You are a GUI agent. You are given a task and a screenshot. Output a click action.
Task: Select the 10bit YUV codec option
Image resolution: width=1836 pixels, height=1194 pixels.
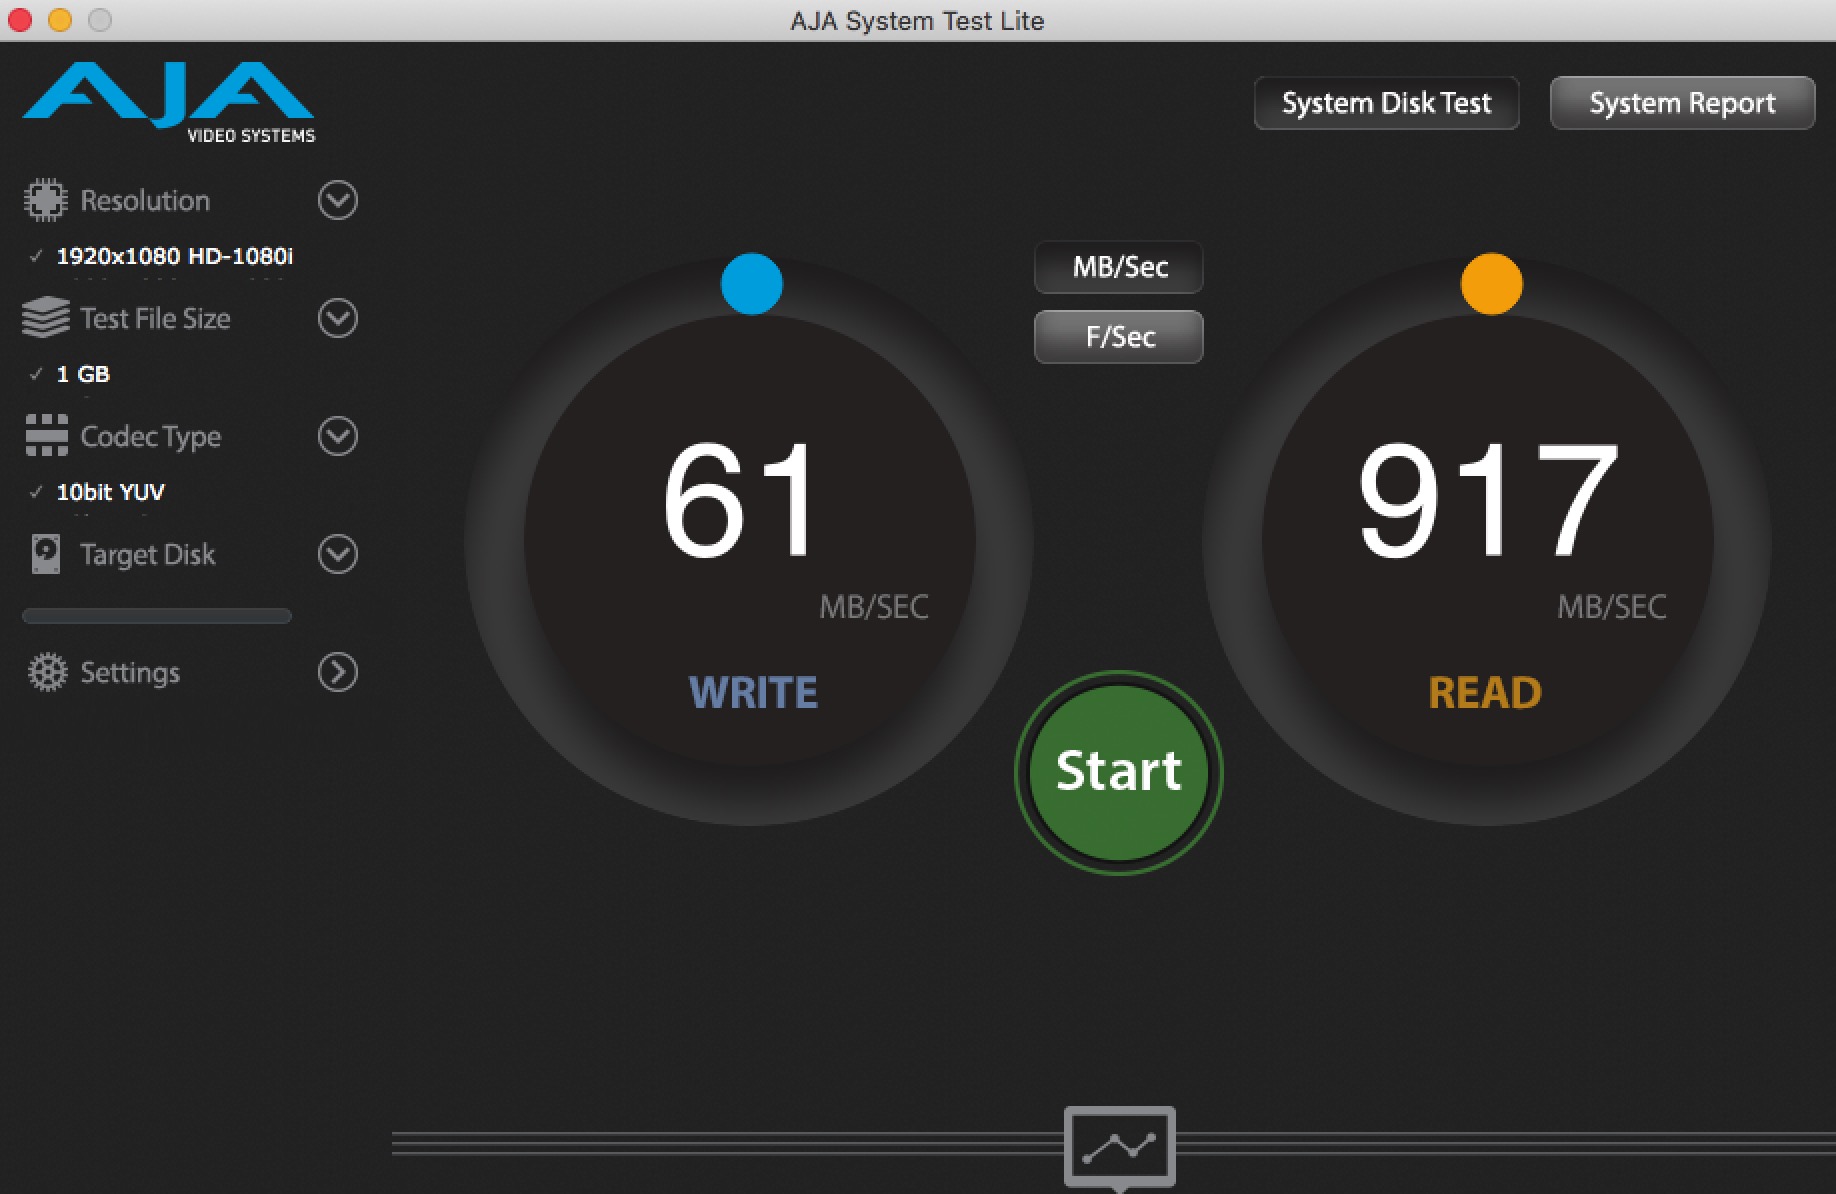pos(110,492)
